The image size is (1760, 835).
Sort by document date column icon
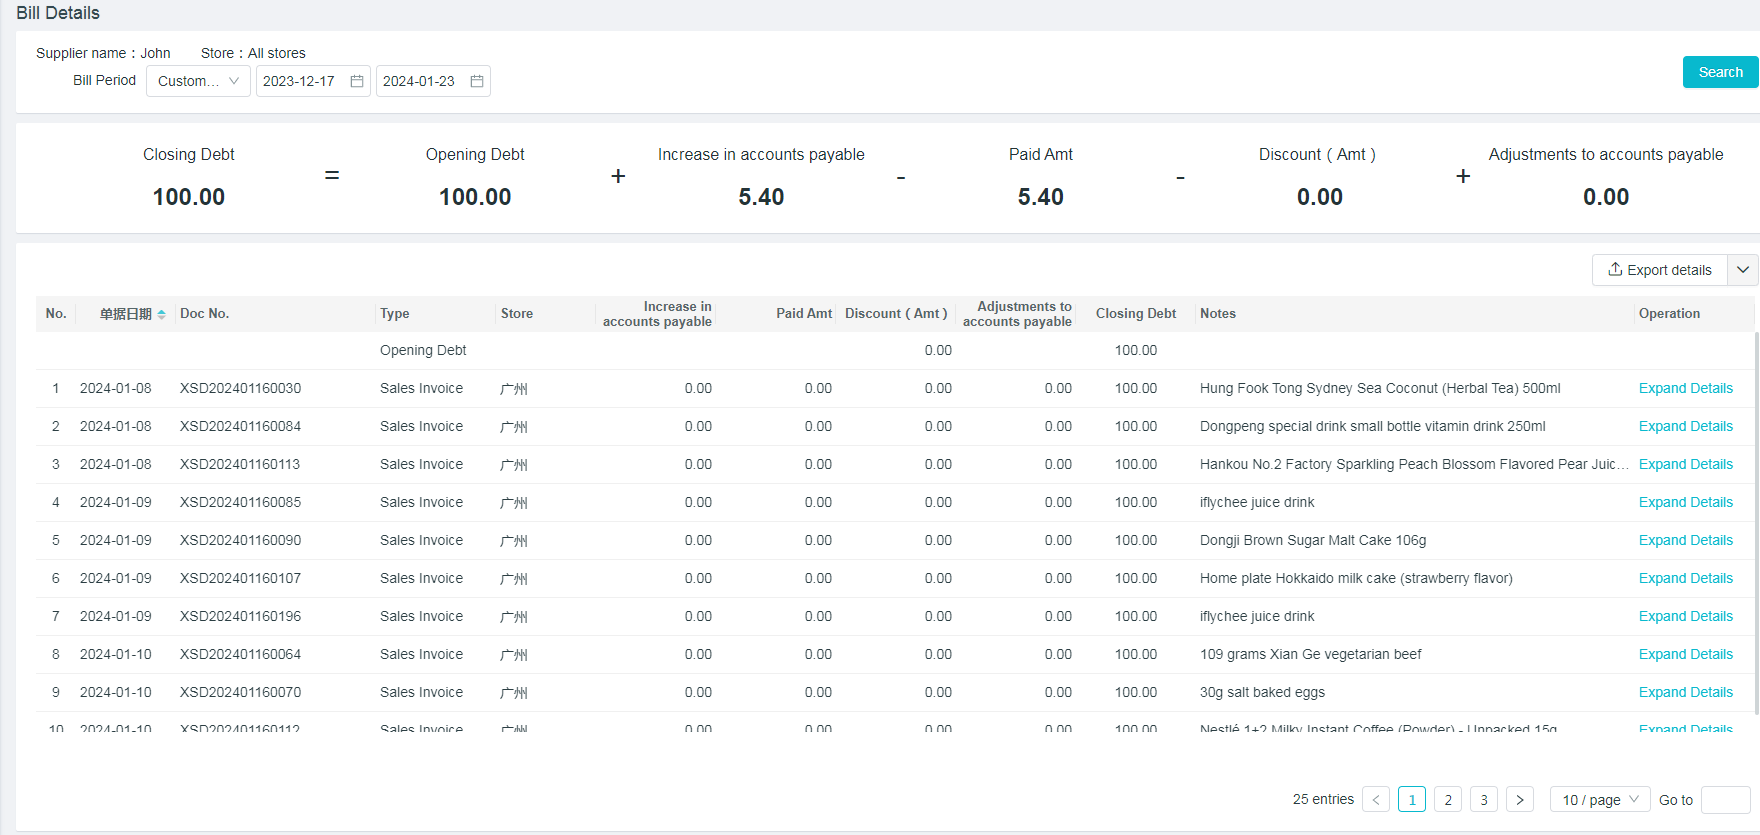(x=161, y=314)
